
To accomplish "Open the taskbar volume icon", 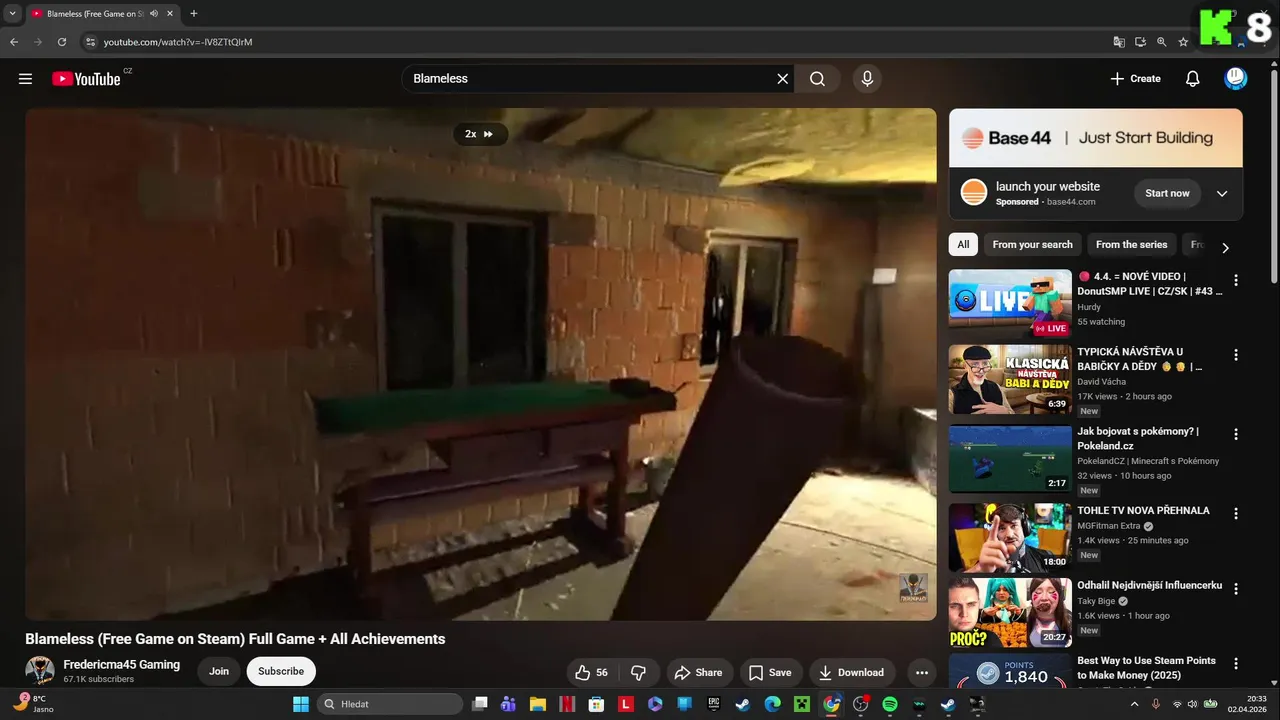I will coord(1192,704).
